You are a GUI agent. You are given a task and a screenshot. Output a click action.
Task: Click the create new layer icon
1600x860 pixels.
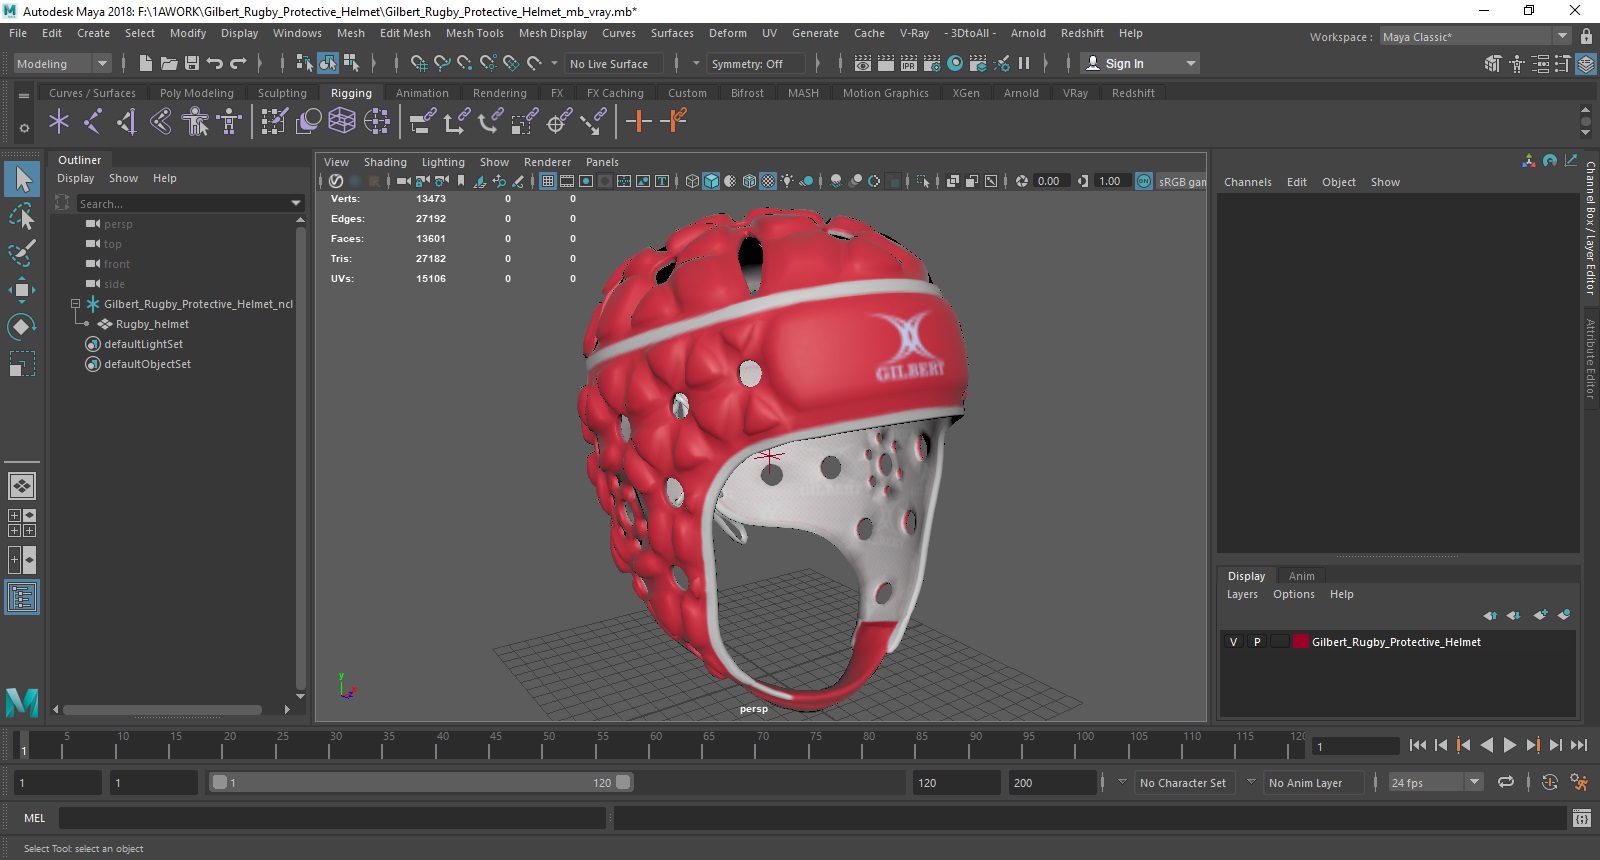(x=1541, y=615)
